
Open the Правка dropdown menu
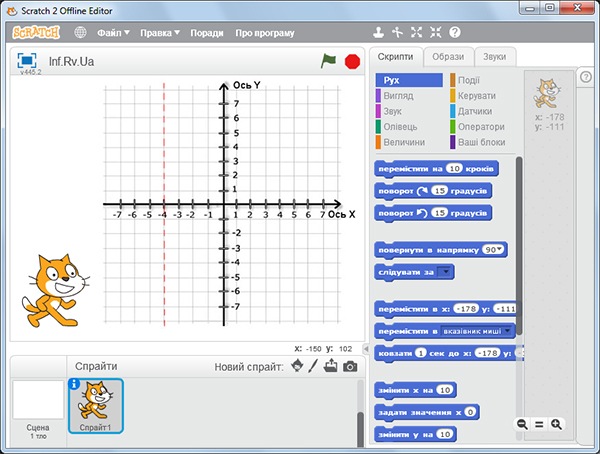pos(160,32)
